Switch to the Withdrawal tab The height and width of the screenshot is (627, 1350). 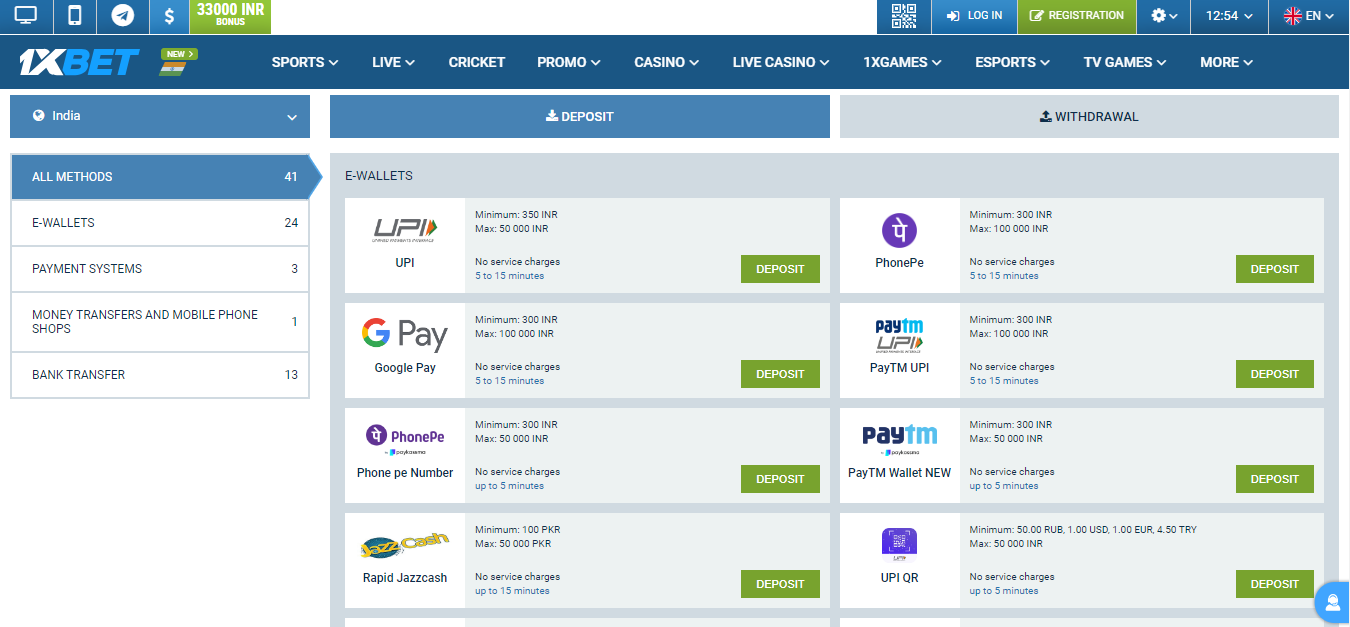1088,116
